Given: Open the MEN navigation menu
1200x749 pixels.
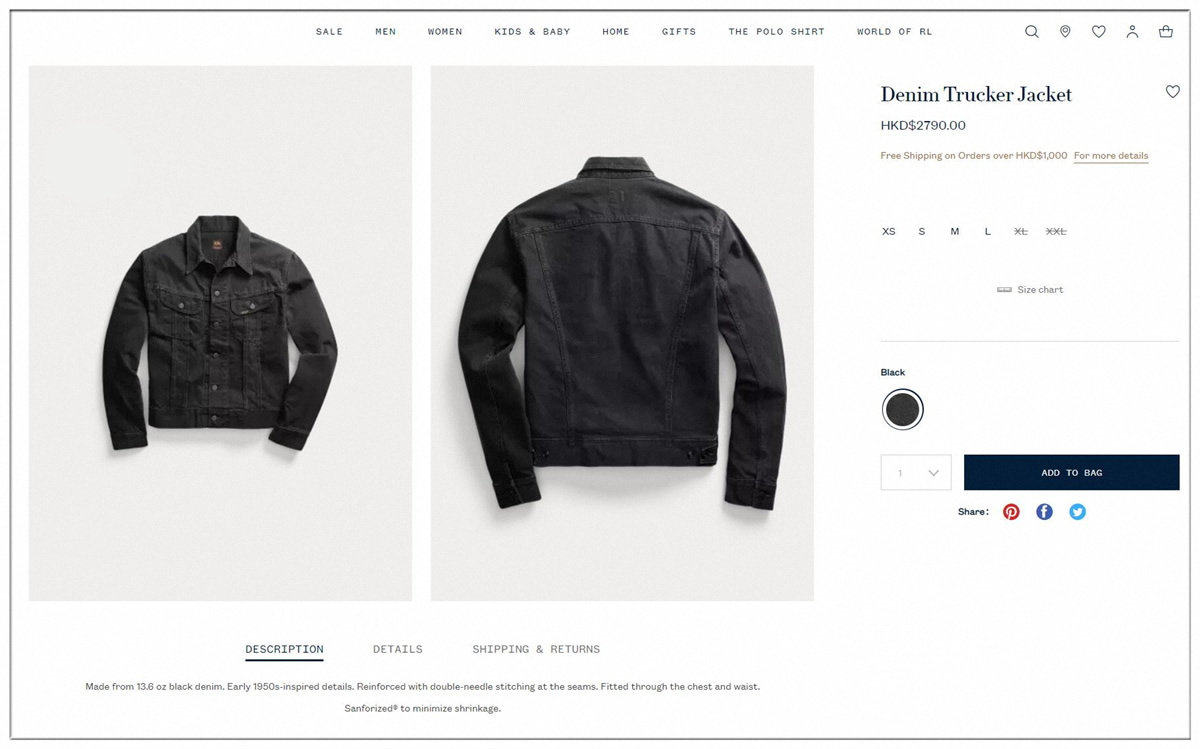Looking at the screenshot, I should click(386, 32).
